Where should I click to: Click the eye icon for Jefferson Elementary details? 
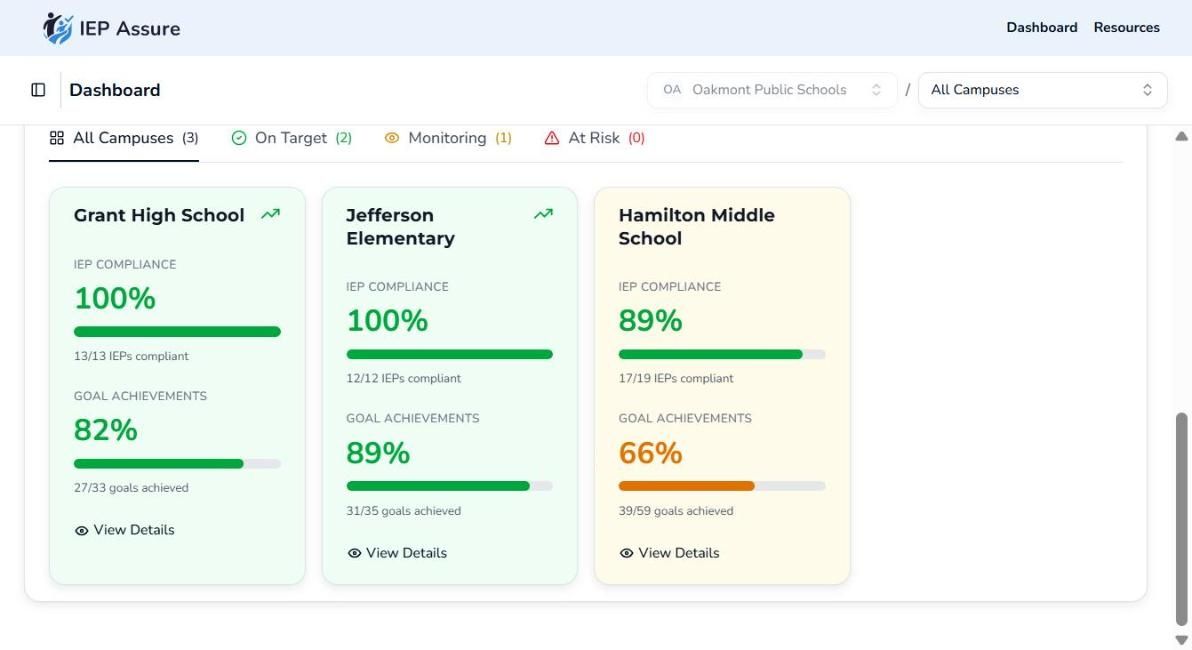coord(354,553)
